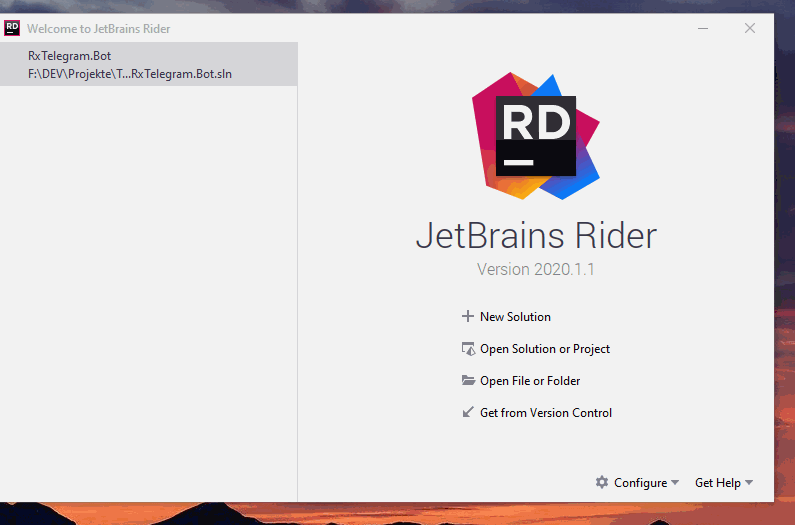
Task: Open Solution or Project
Action: coord(545,349)
